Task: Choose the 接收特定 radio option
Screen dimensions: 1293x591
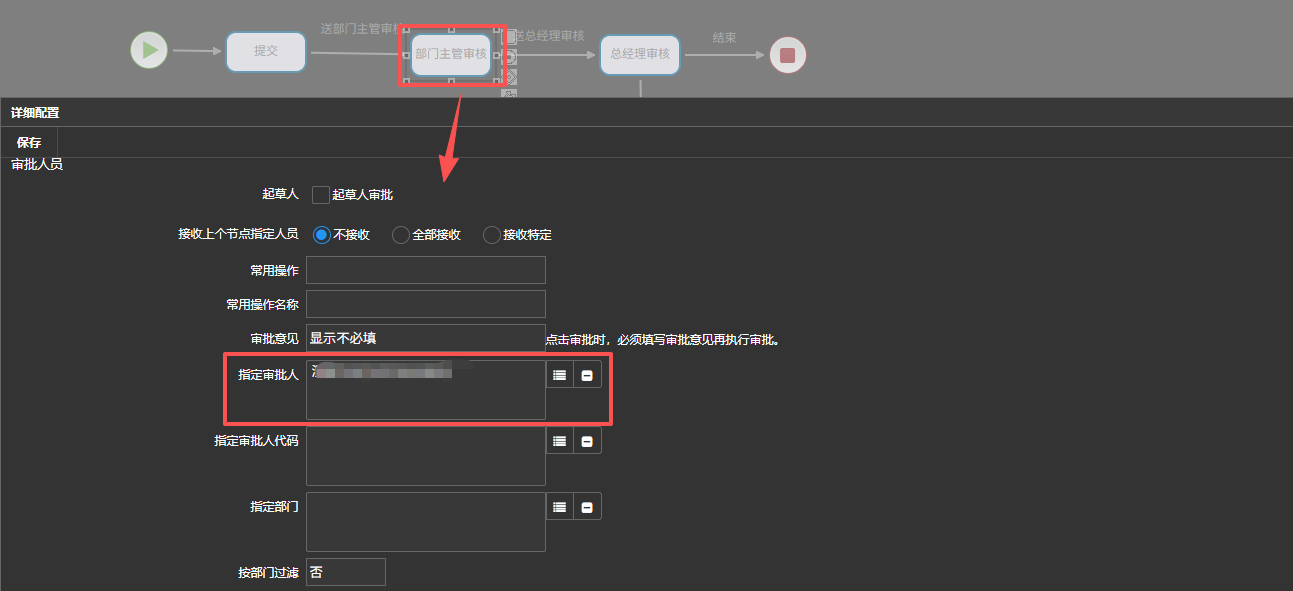Action: 491,235
